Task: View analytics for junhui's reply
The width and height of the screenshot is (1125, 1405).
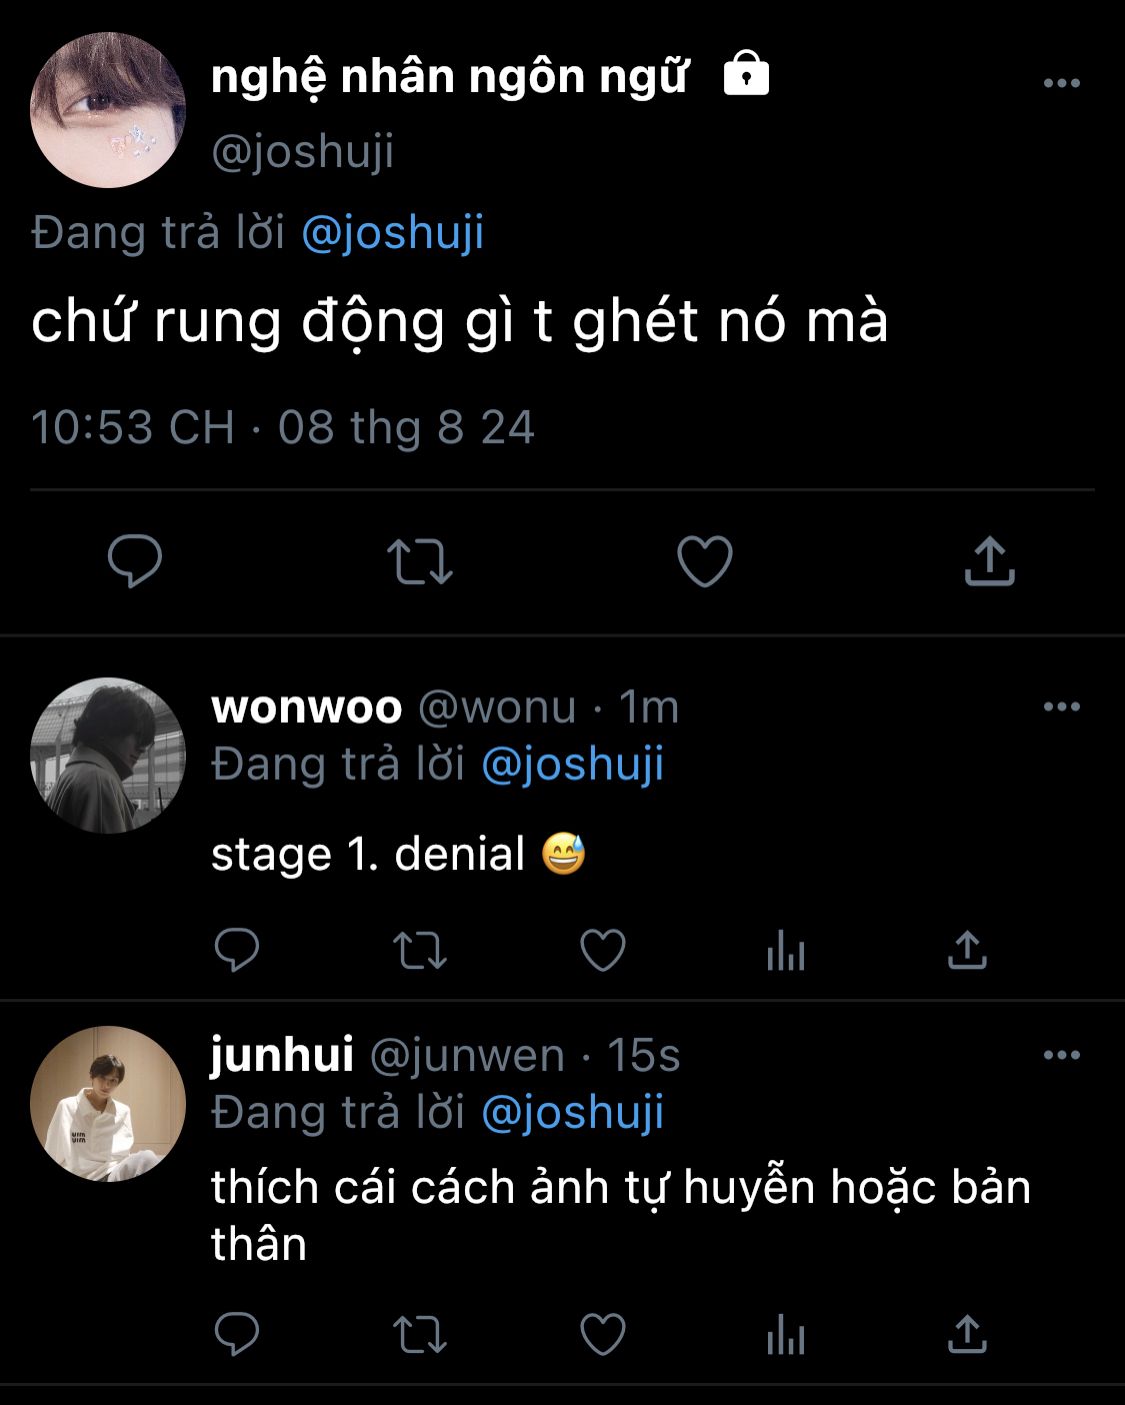Action: [786, 1335]
